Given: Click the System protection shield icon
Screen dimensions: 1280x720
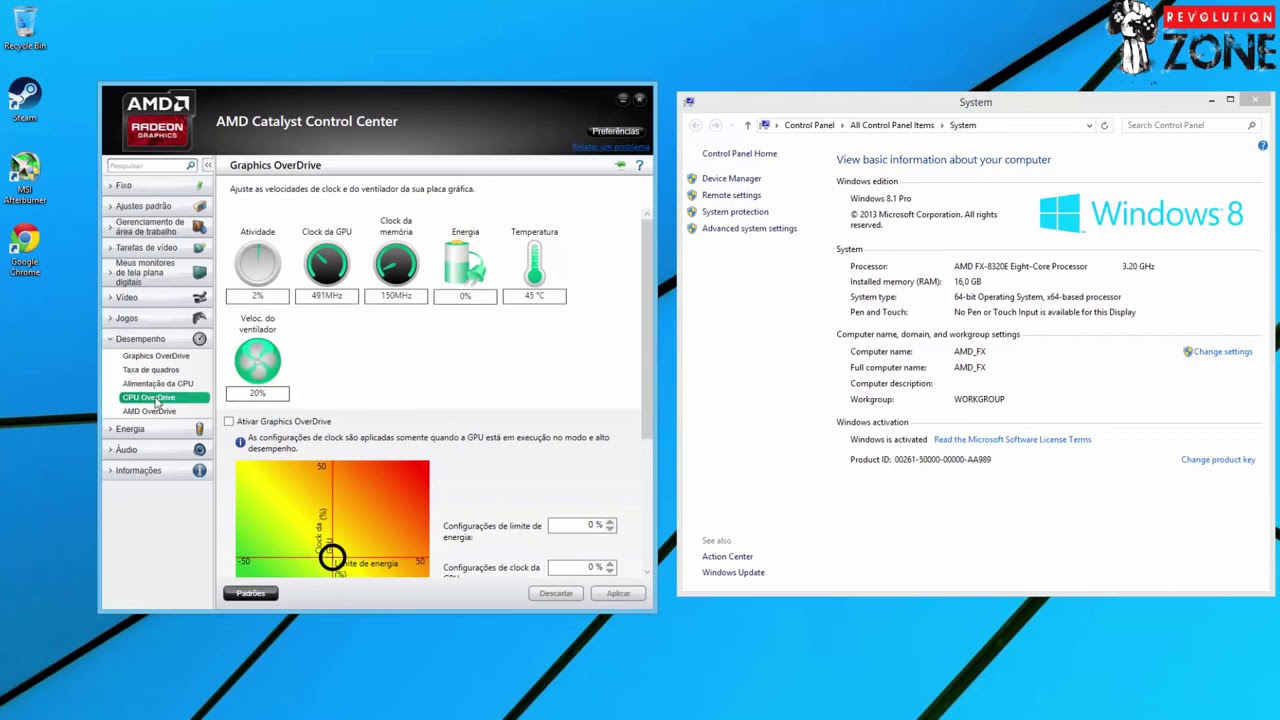Looking at the screenshot, I should point(692,212).
